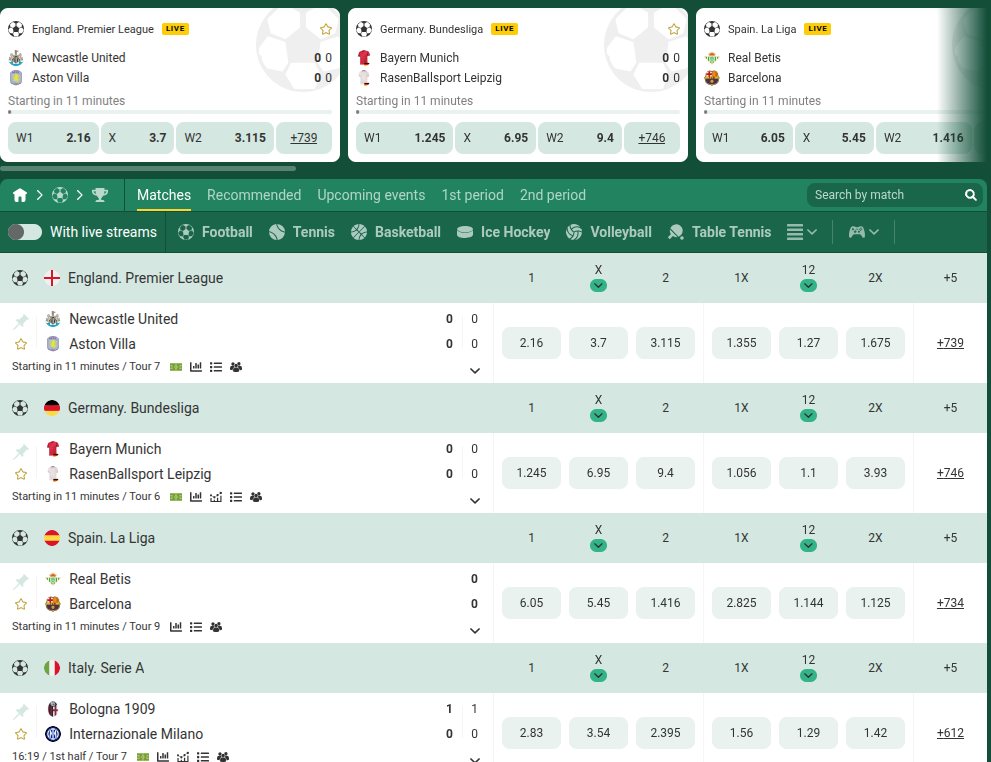Focus the Search by match field
This screenshot has height=762, width=991.
[895, 195]
